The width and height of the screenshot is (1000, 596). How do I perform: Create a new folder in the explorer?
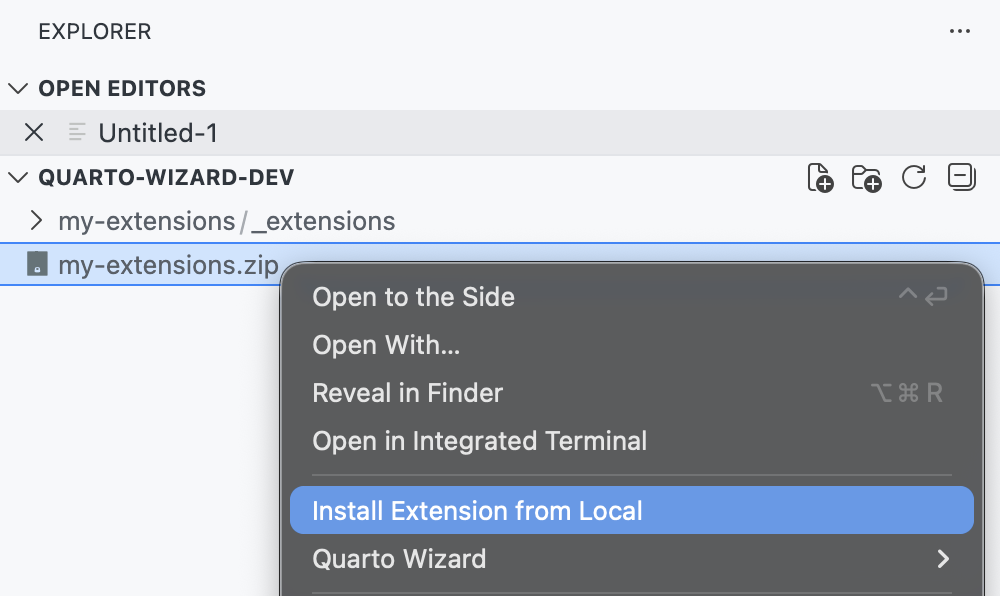tap(866, 177)
